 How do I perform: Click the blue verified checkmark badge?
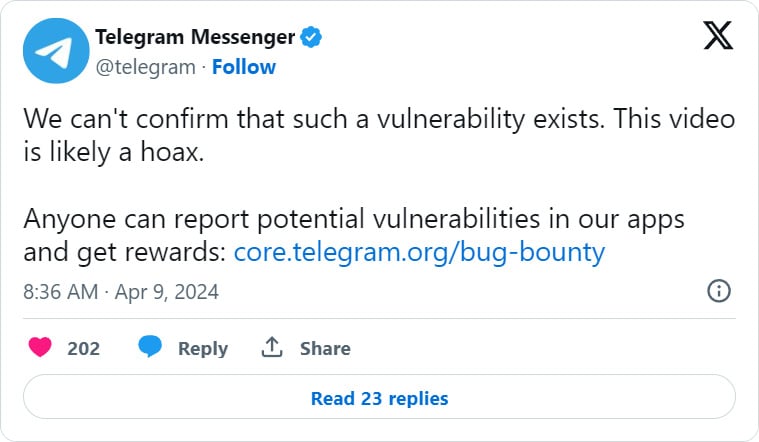(x=311, y=38)
